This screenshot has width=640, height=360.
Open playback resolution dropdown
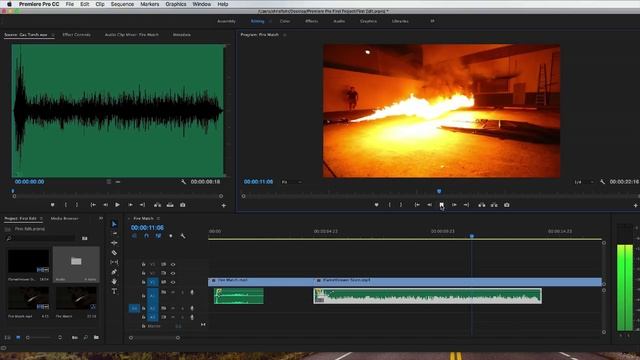[x=584, y=182]
